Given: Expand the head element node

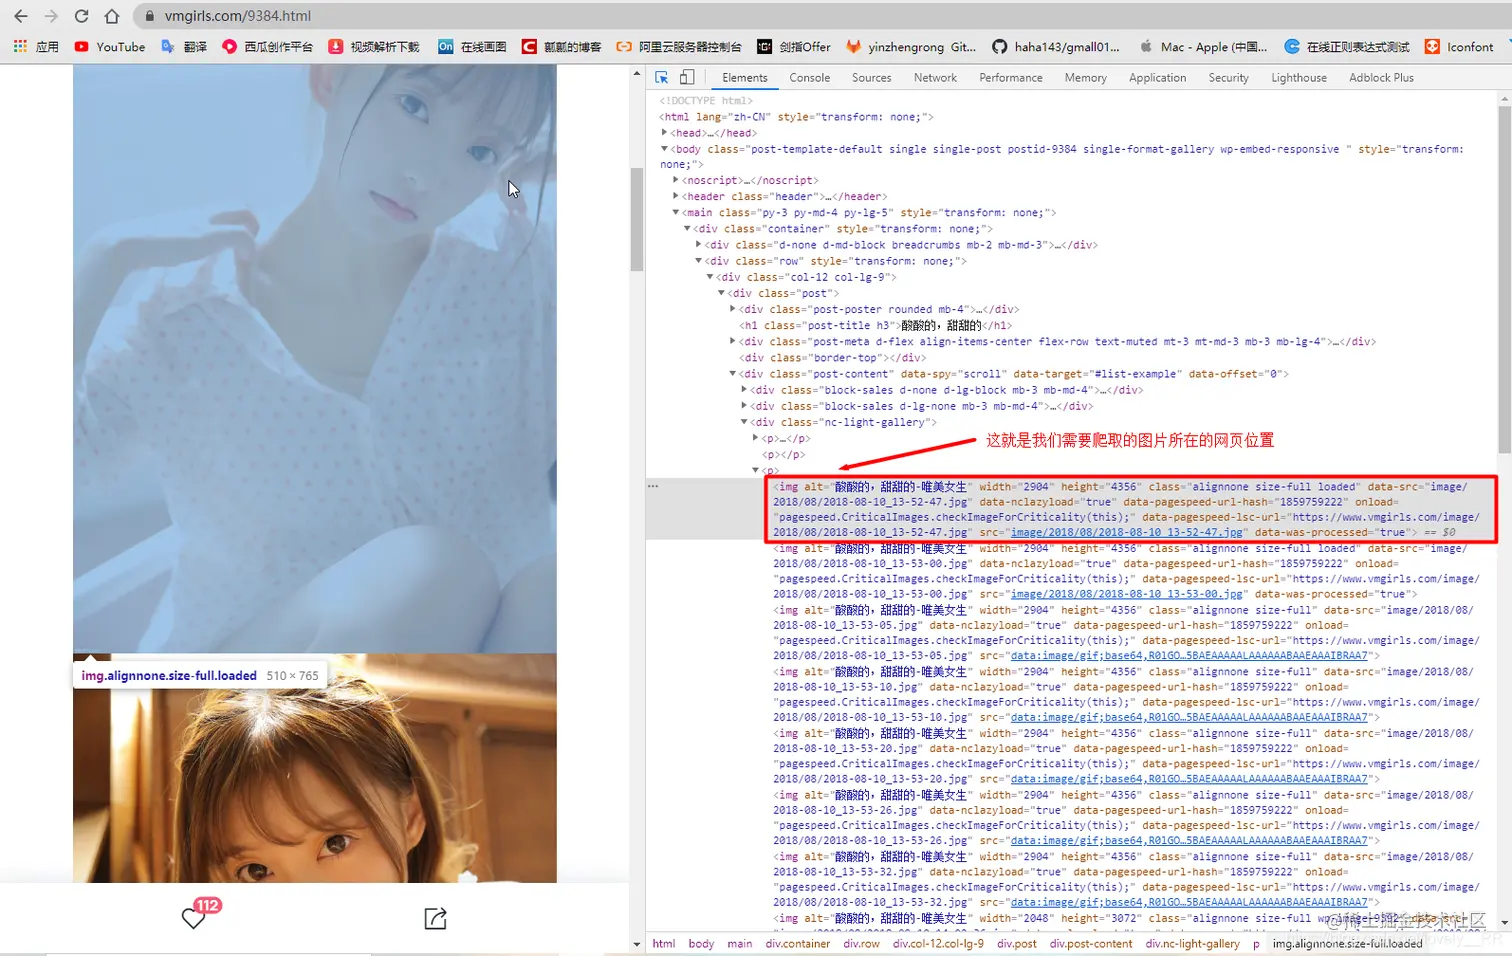Looking at the screenshot, I should [664, 132].
